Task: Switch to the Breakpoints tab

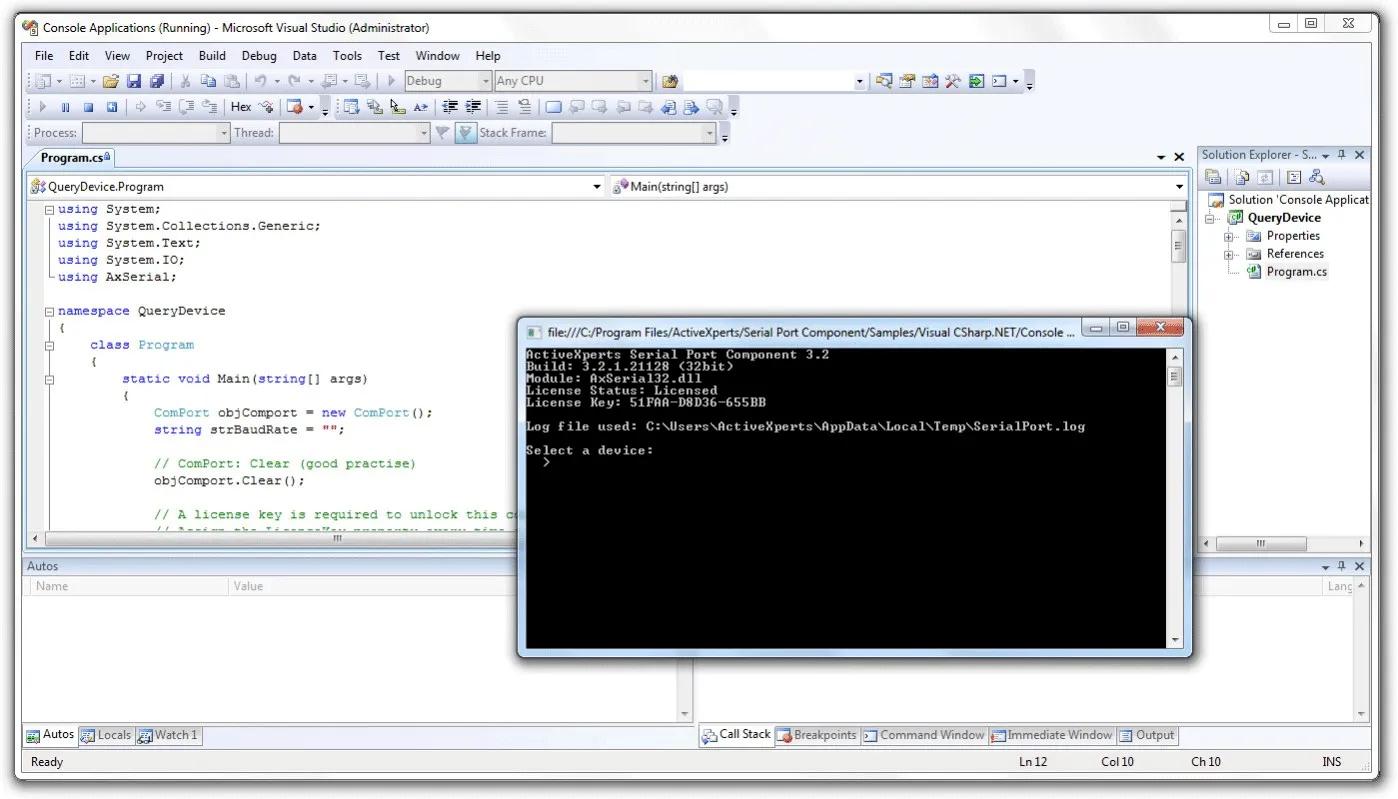Action: point(817,735)
